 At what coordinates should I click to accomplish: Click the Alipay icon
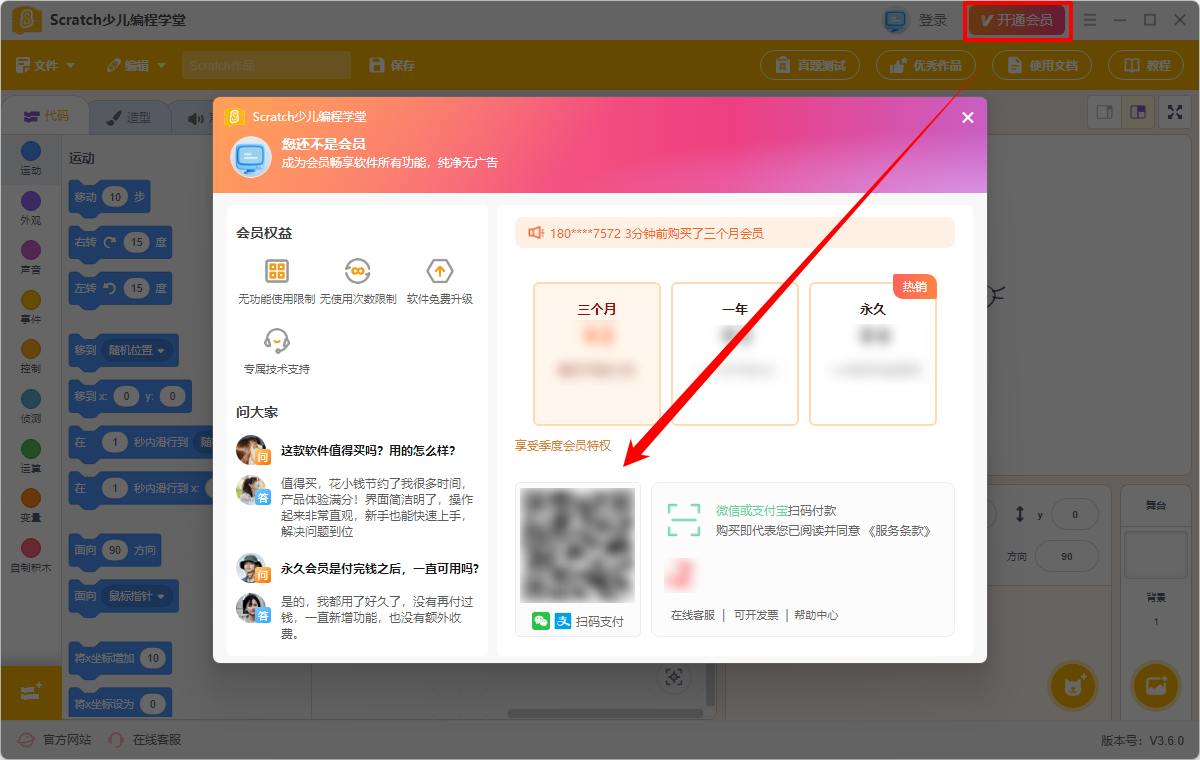(563, 621)
